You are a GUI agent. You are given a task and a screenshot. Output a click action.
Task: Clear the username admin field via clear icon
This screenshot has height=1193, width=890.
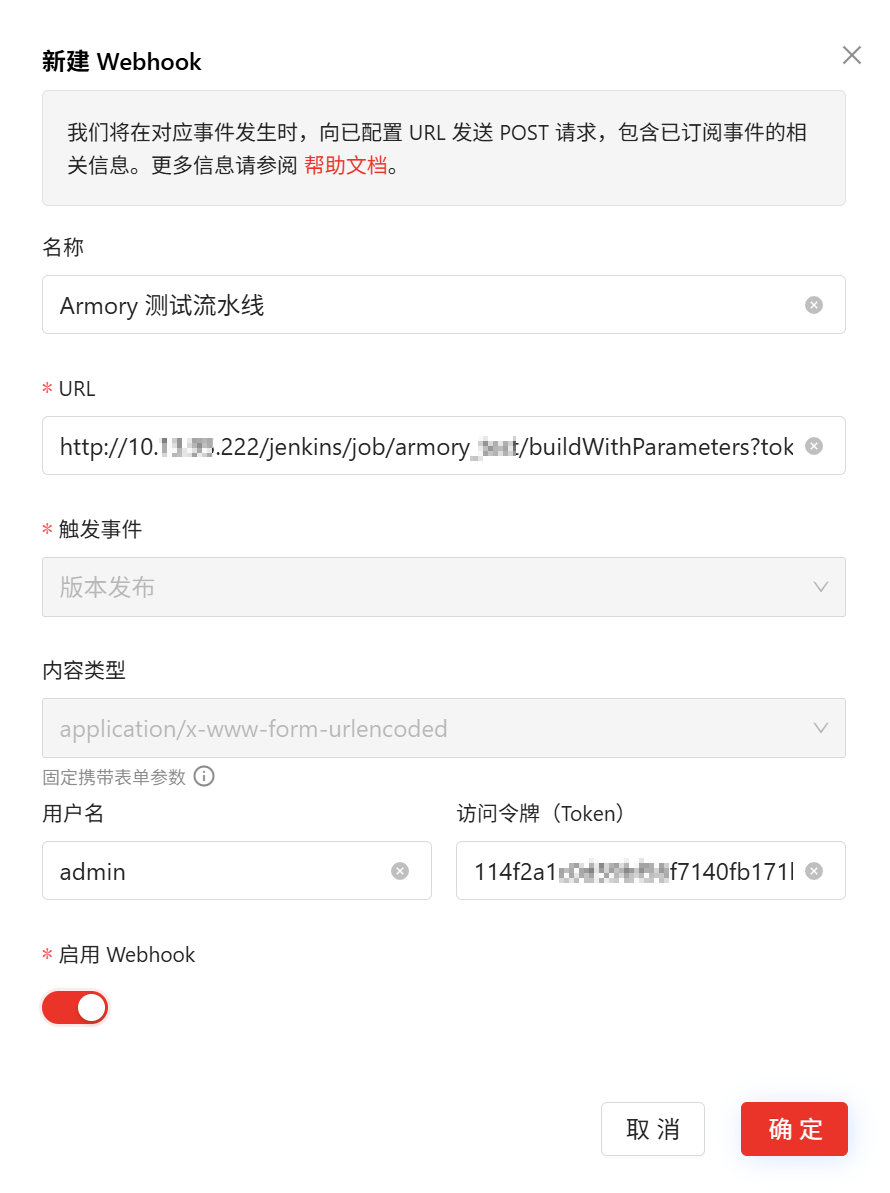pos(399,871)
